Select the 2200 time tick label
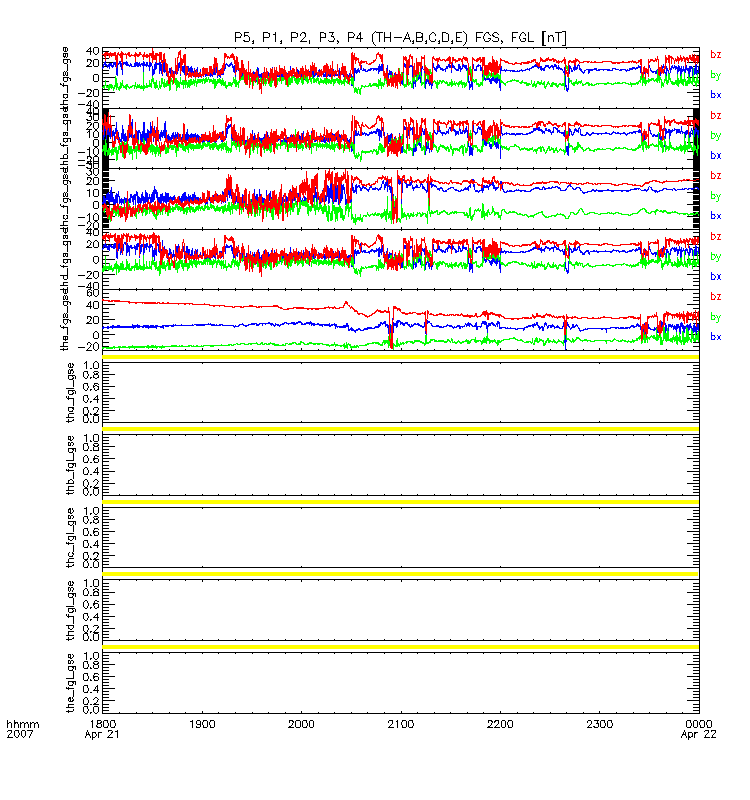 [x=500, y=724]
